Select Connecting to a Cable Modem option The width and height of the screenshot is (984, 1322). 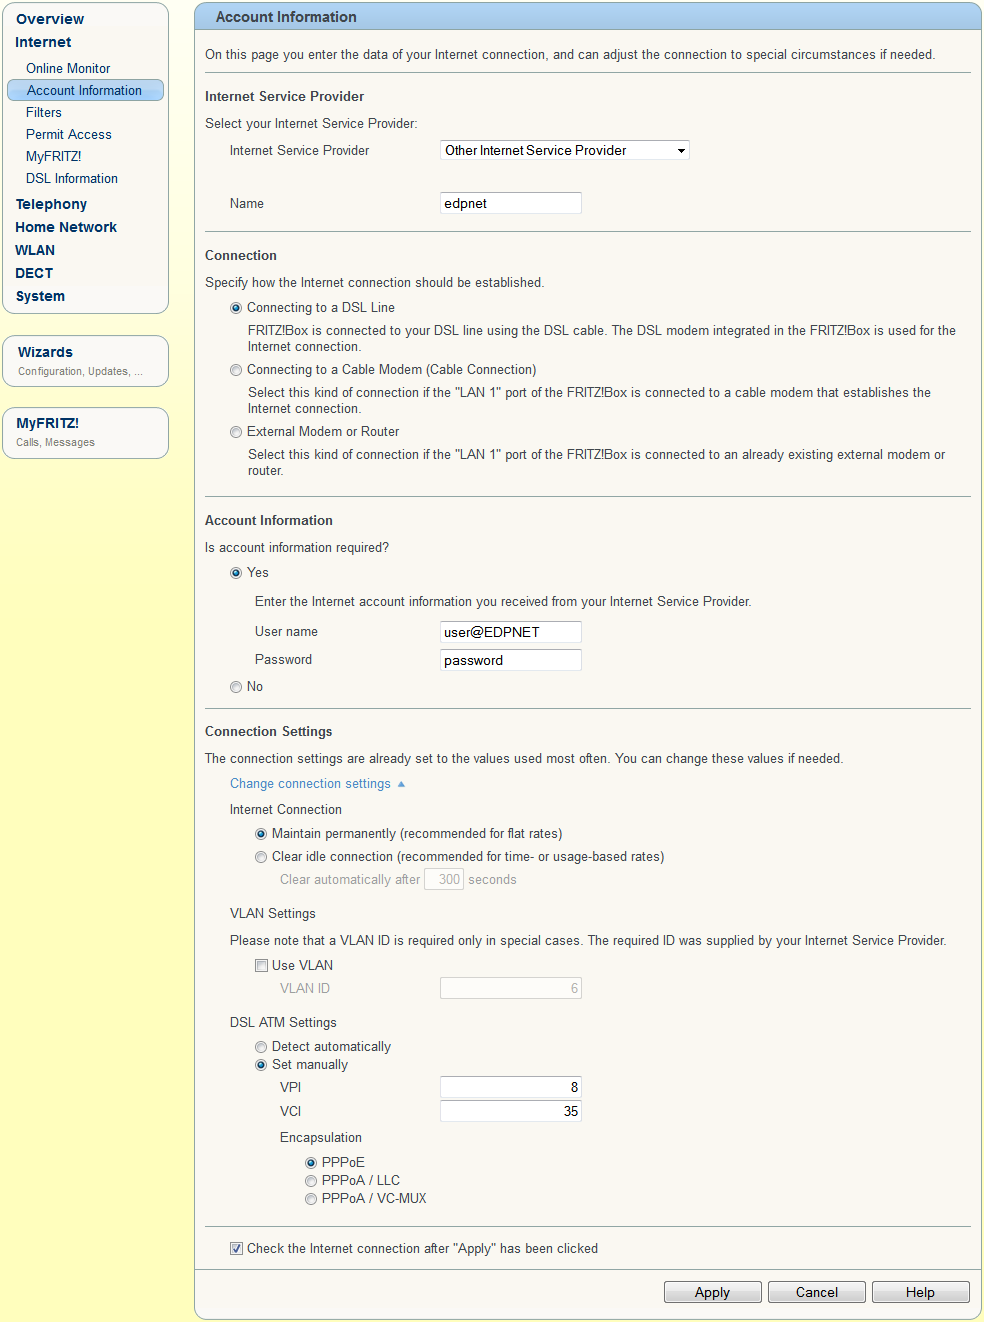click(236, 370)
